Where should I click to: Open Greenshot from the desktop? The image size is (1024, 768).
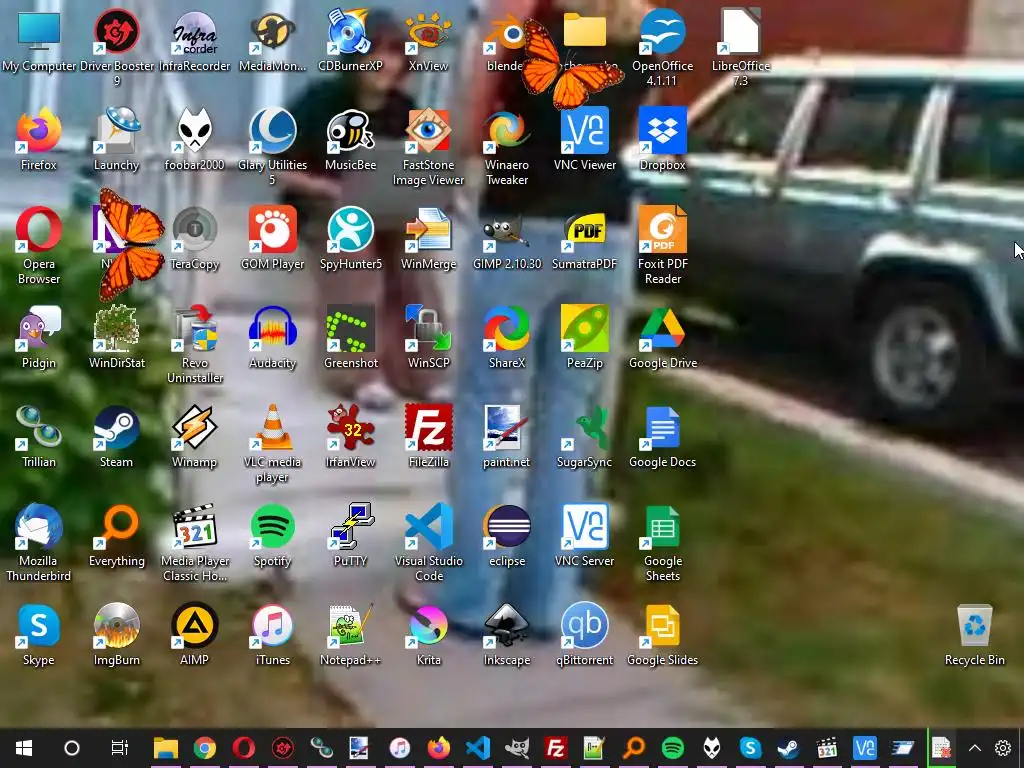click(350, 338)
